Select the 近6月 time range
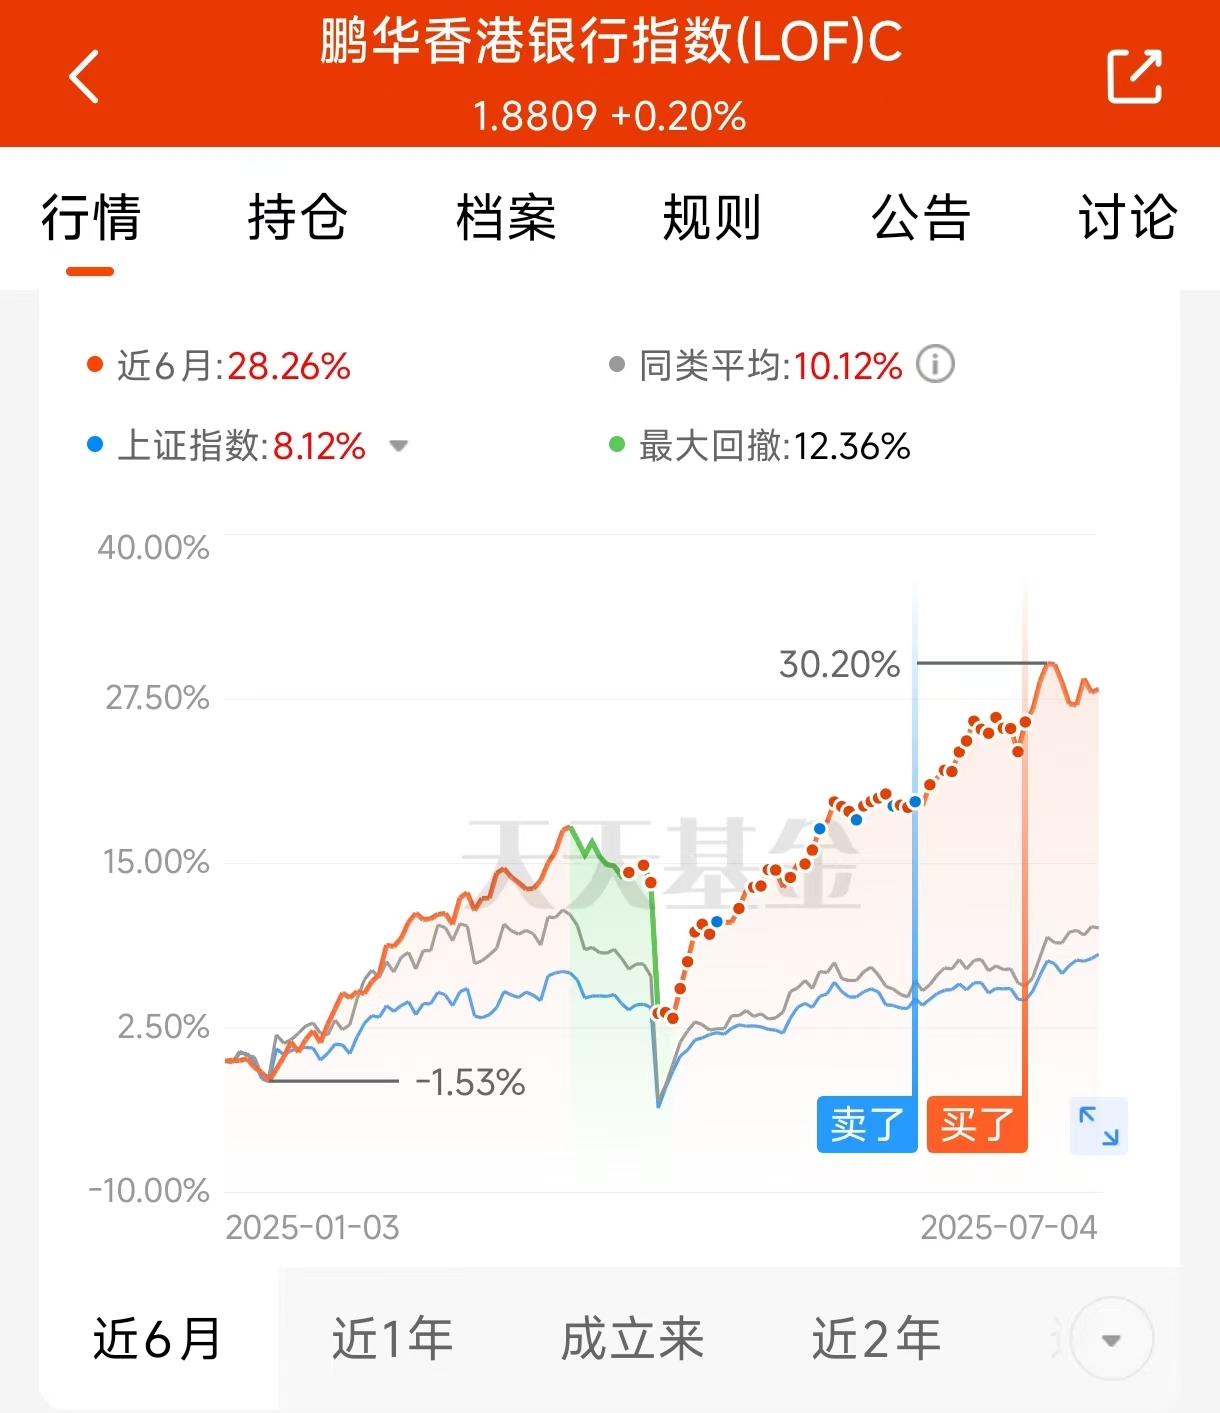 pyautogui.click(x=157, y=1339)
